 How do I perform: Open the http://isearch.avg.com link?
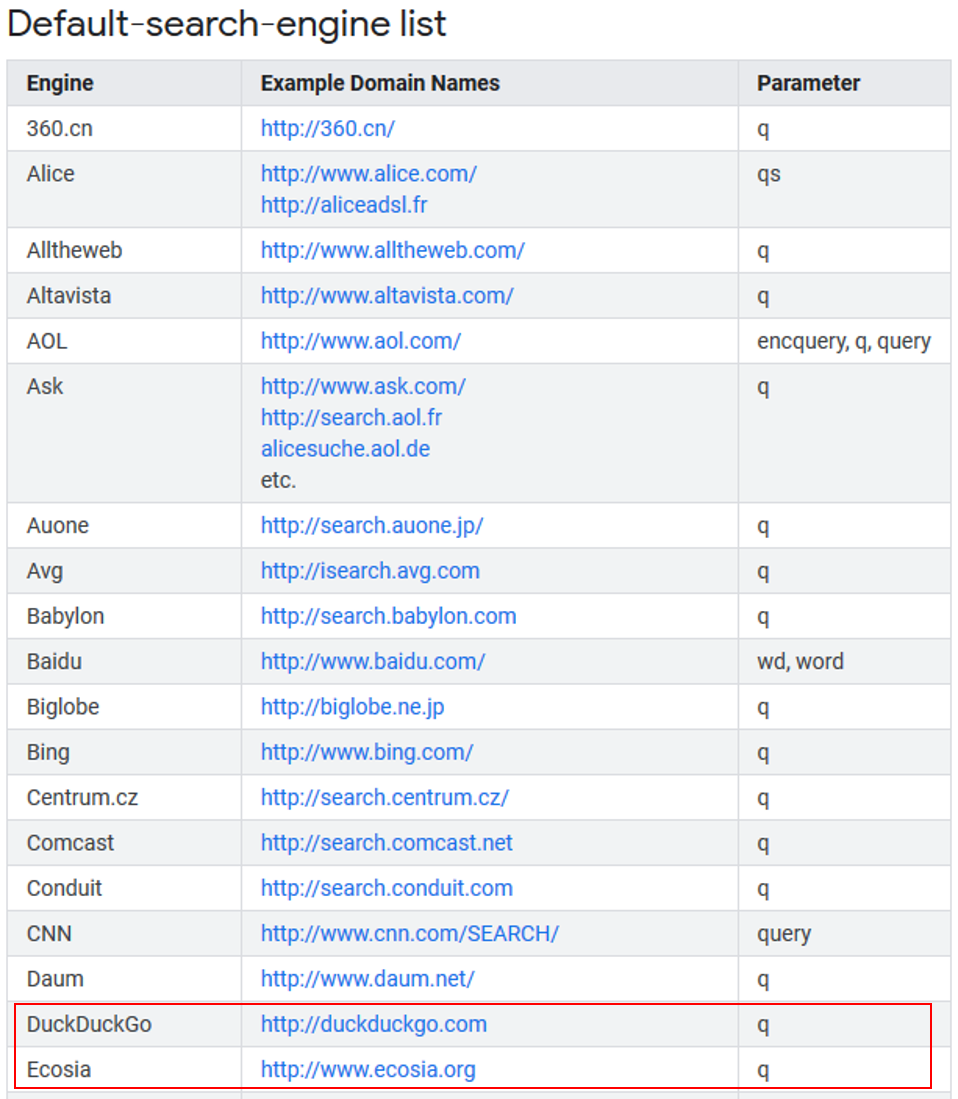370,571
